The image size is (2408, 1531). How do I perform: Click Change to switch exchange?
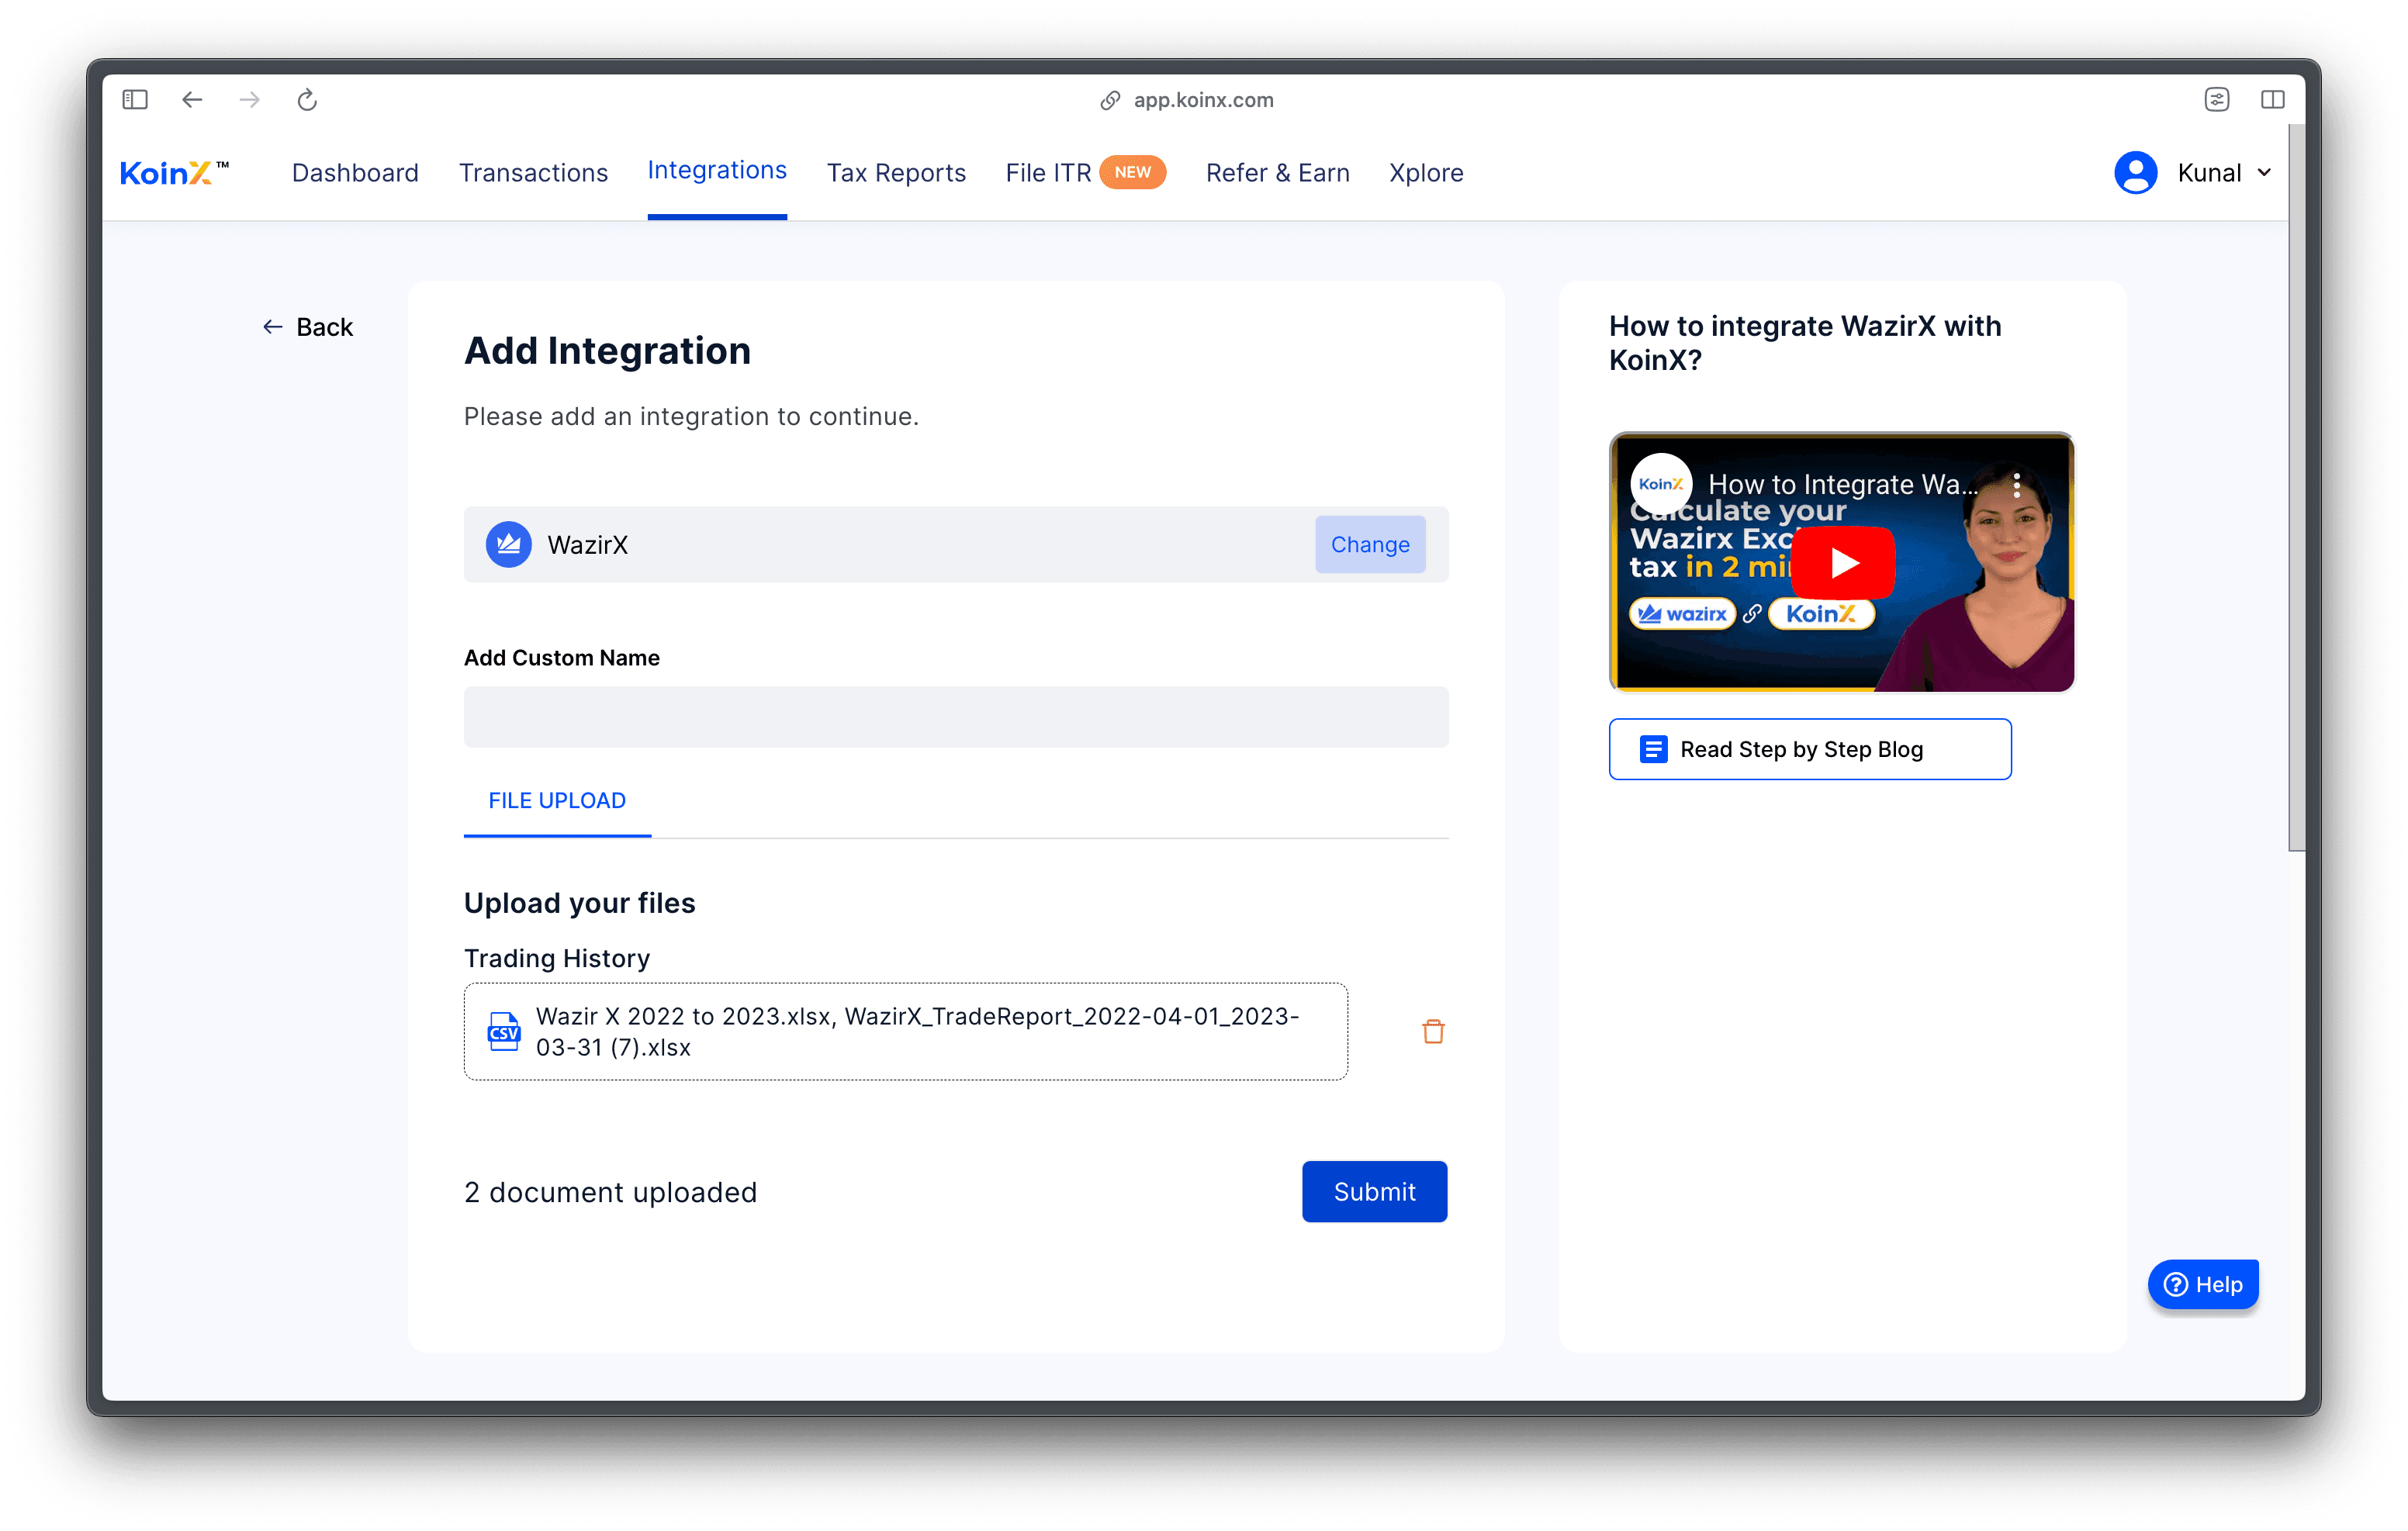point(1370,545)
